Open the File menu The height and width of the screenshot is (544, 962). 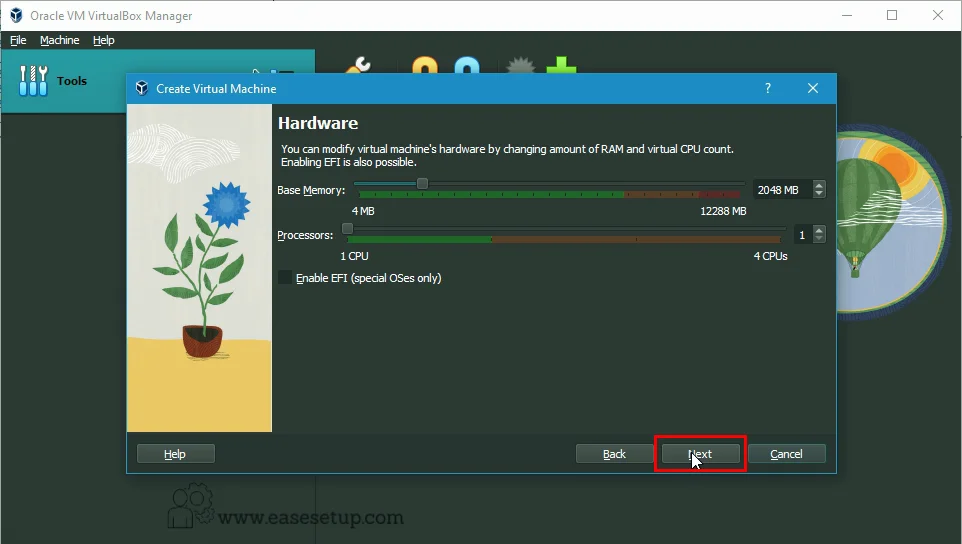click(x=18, y=40)
